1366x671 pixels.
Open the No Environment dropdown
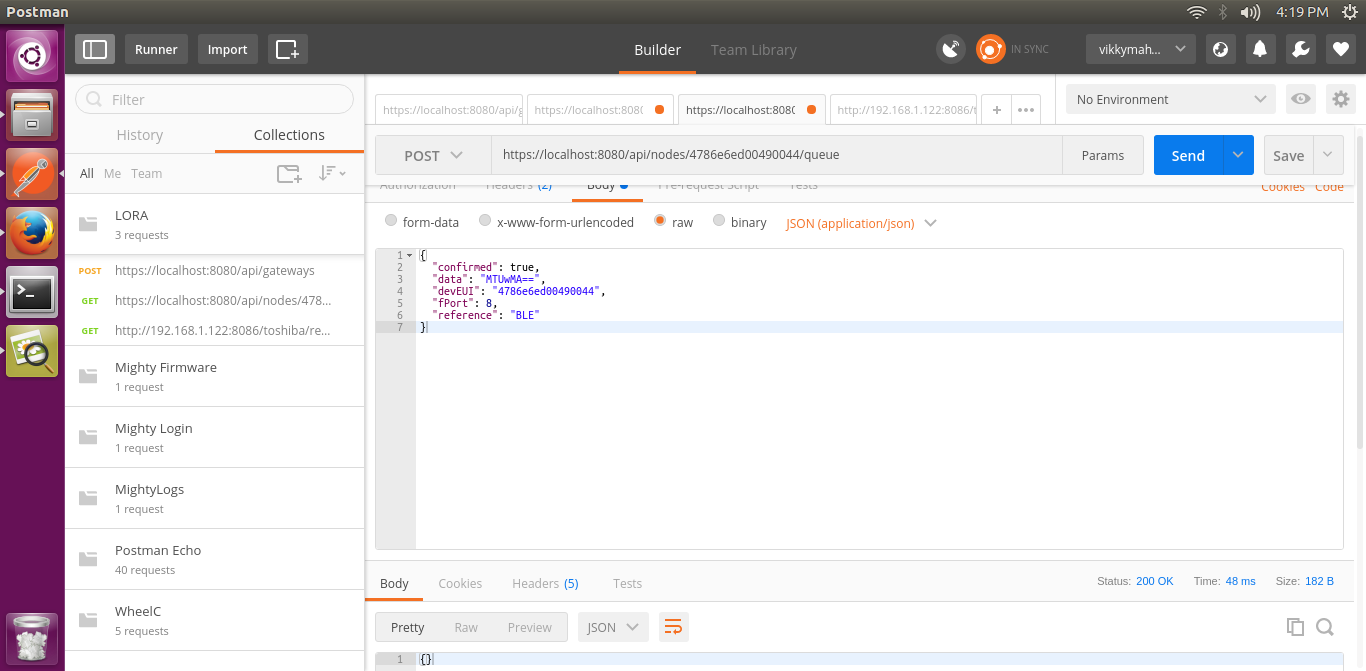pyautogui.click(x=1168, y=99)
